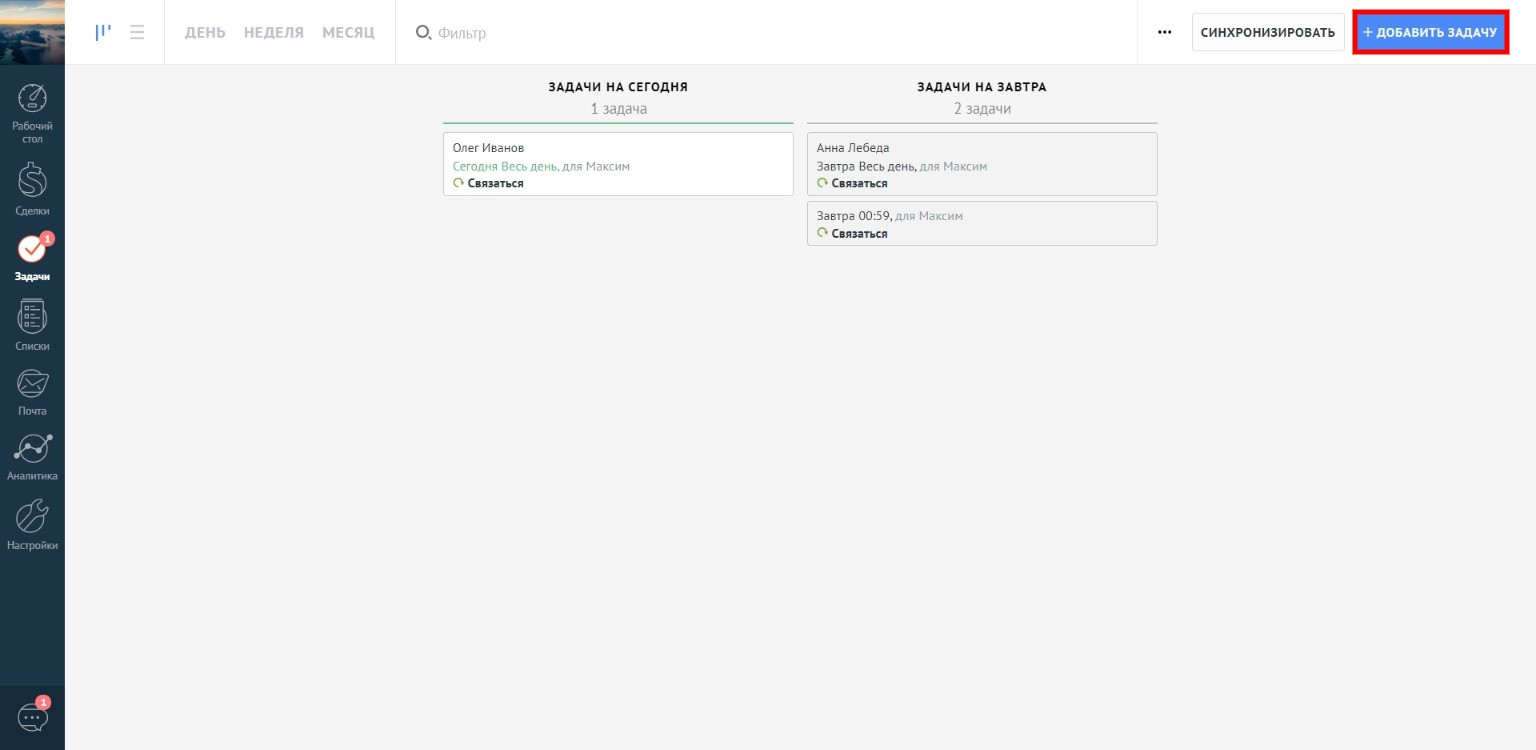Viewport: 1536px width, 750px height.
Task: Open the Аналитика section icon
Action: pyautogui.click(x=32, y=449)
